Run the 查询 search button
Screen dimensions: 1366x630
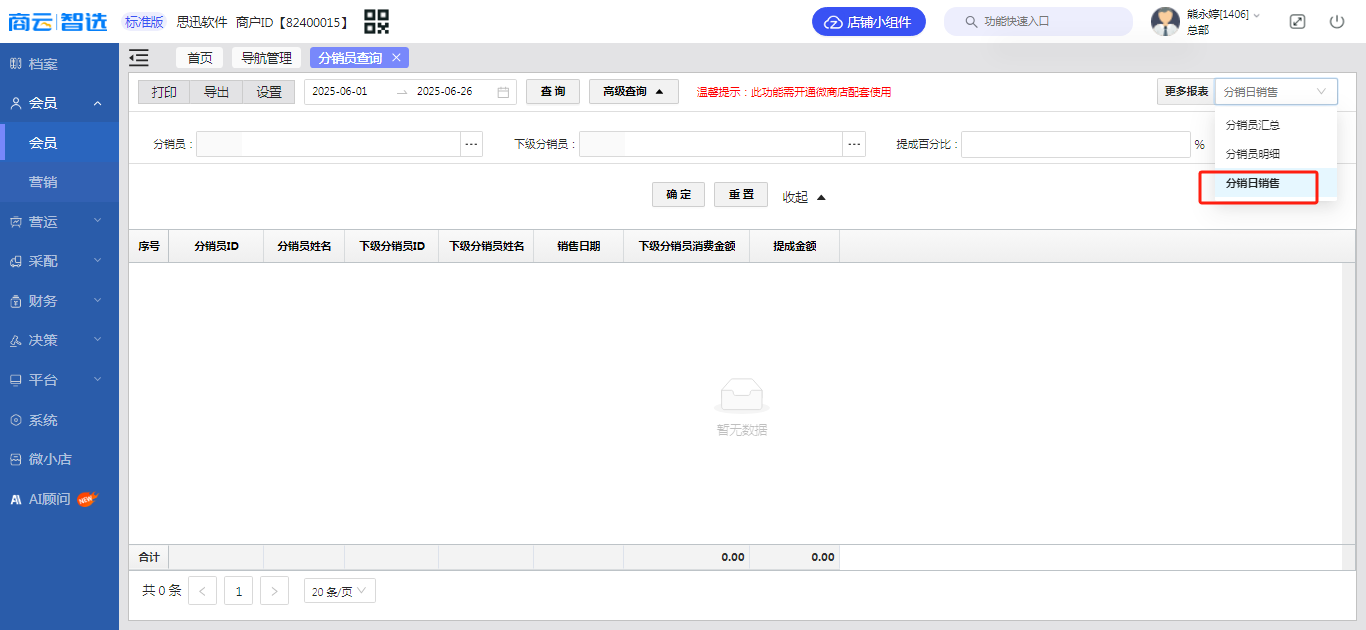tap(553, 92)
